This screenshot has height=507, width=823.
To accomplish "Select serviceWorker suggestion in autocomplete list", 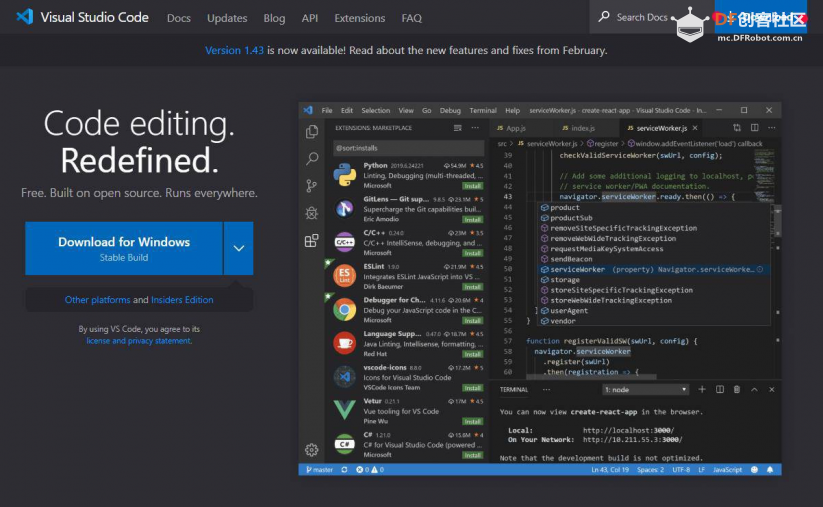I will pyautogui.click(x=655, y=269).
